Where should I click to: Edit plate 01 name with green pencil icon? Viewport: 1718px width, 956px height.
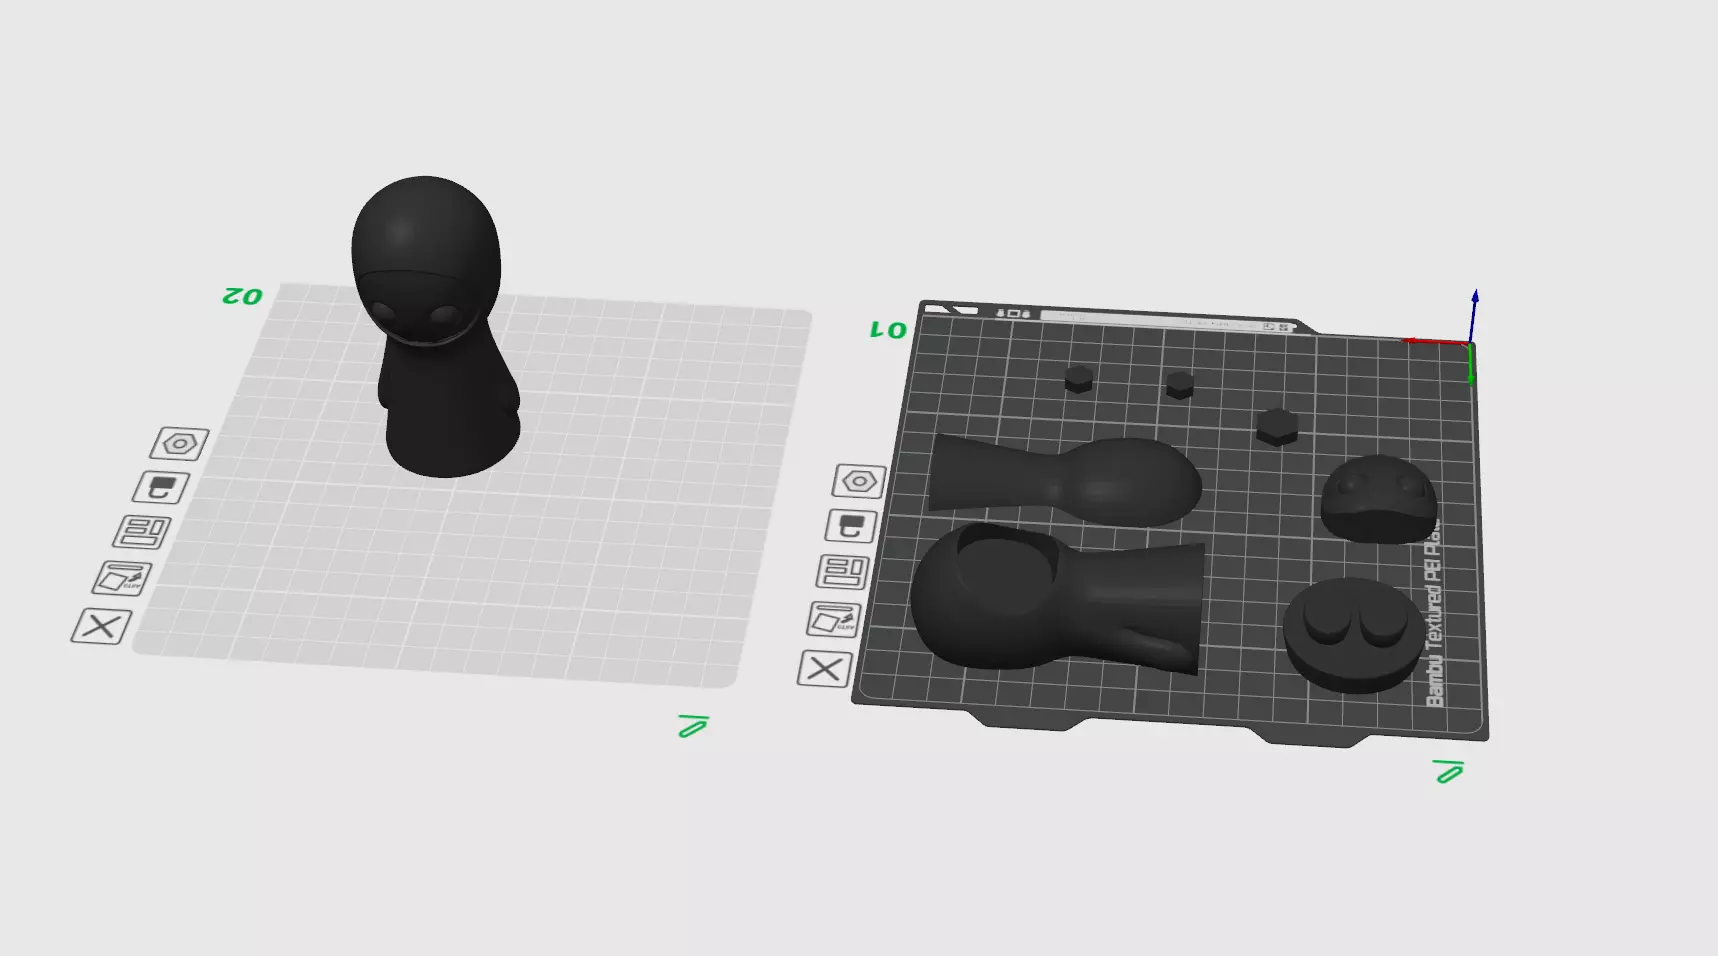[1448, 771]
